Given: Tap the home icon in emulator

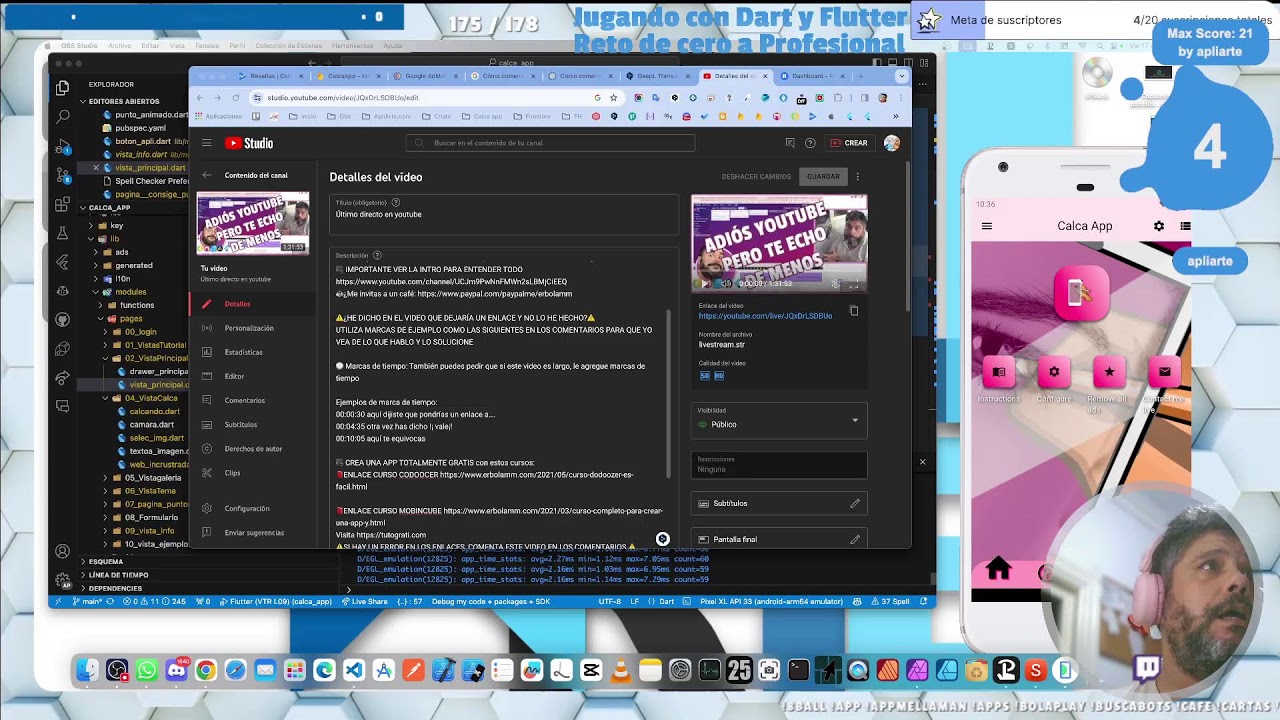Looking at the screenshot, I should tap(998, 570).
